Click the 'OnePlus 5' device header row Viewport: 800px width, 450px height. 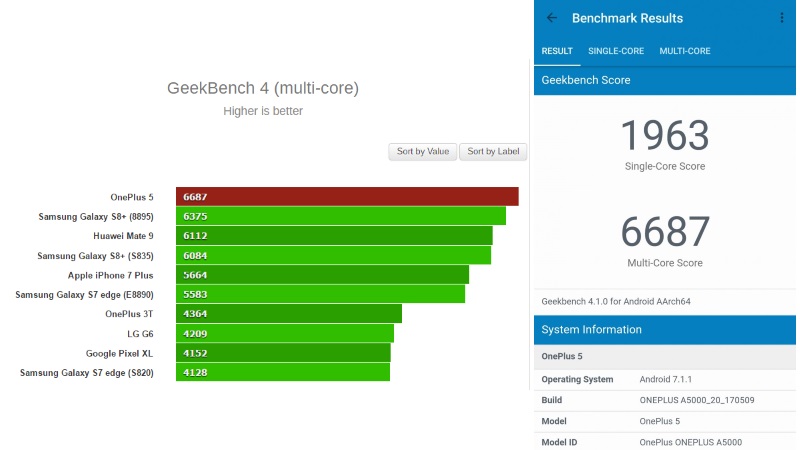coord(665,356)
